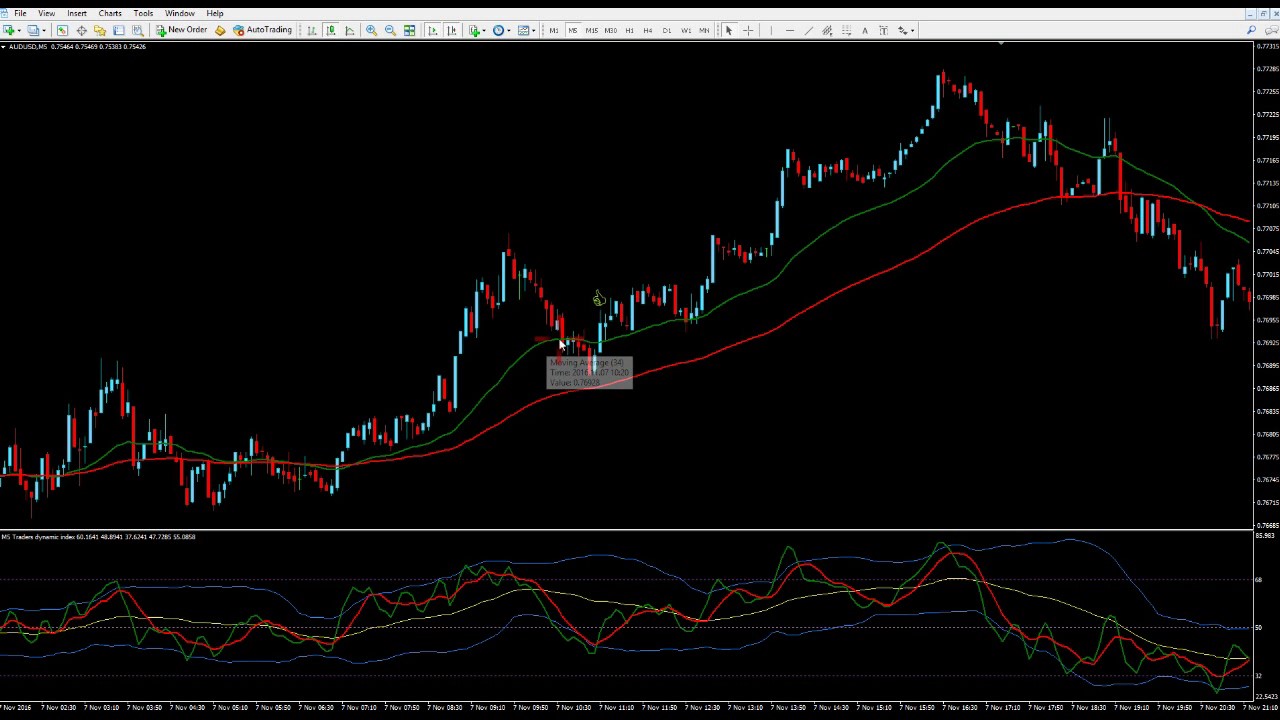Viewport: 1280px width, 720px height.
Task: Toggle Candlesticks chart mode
Action: coord(331,30)
